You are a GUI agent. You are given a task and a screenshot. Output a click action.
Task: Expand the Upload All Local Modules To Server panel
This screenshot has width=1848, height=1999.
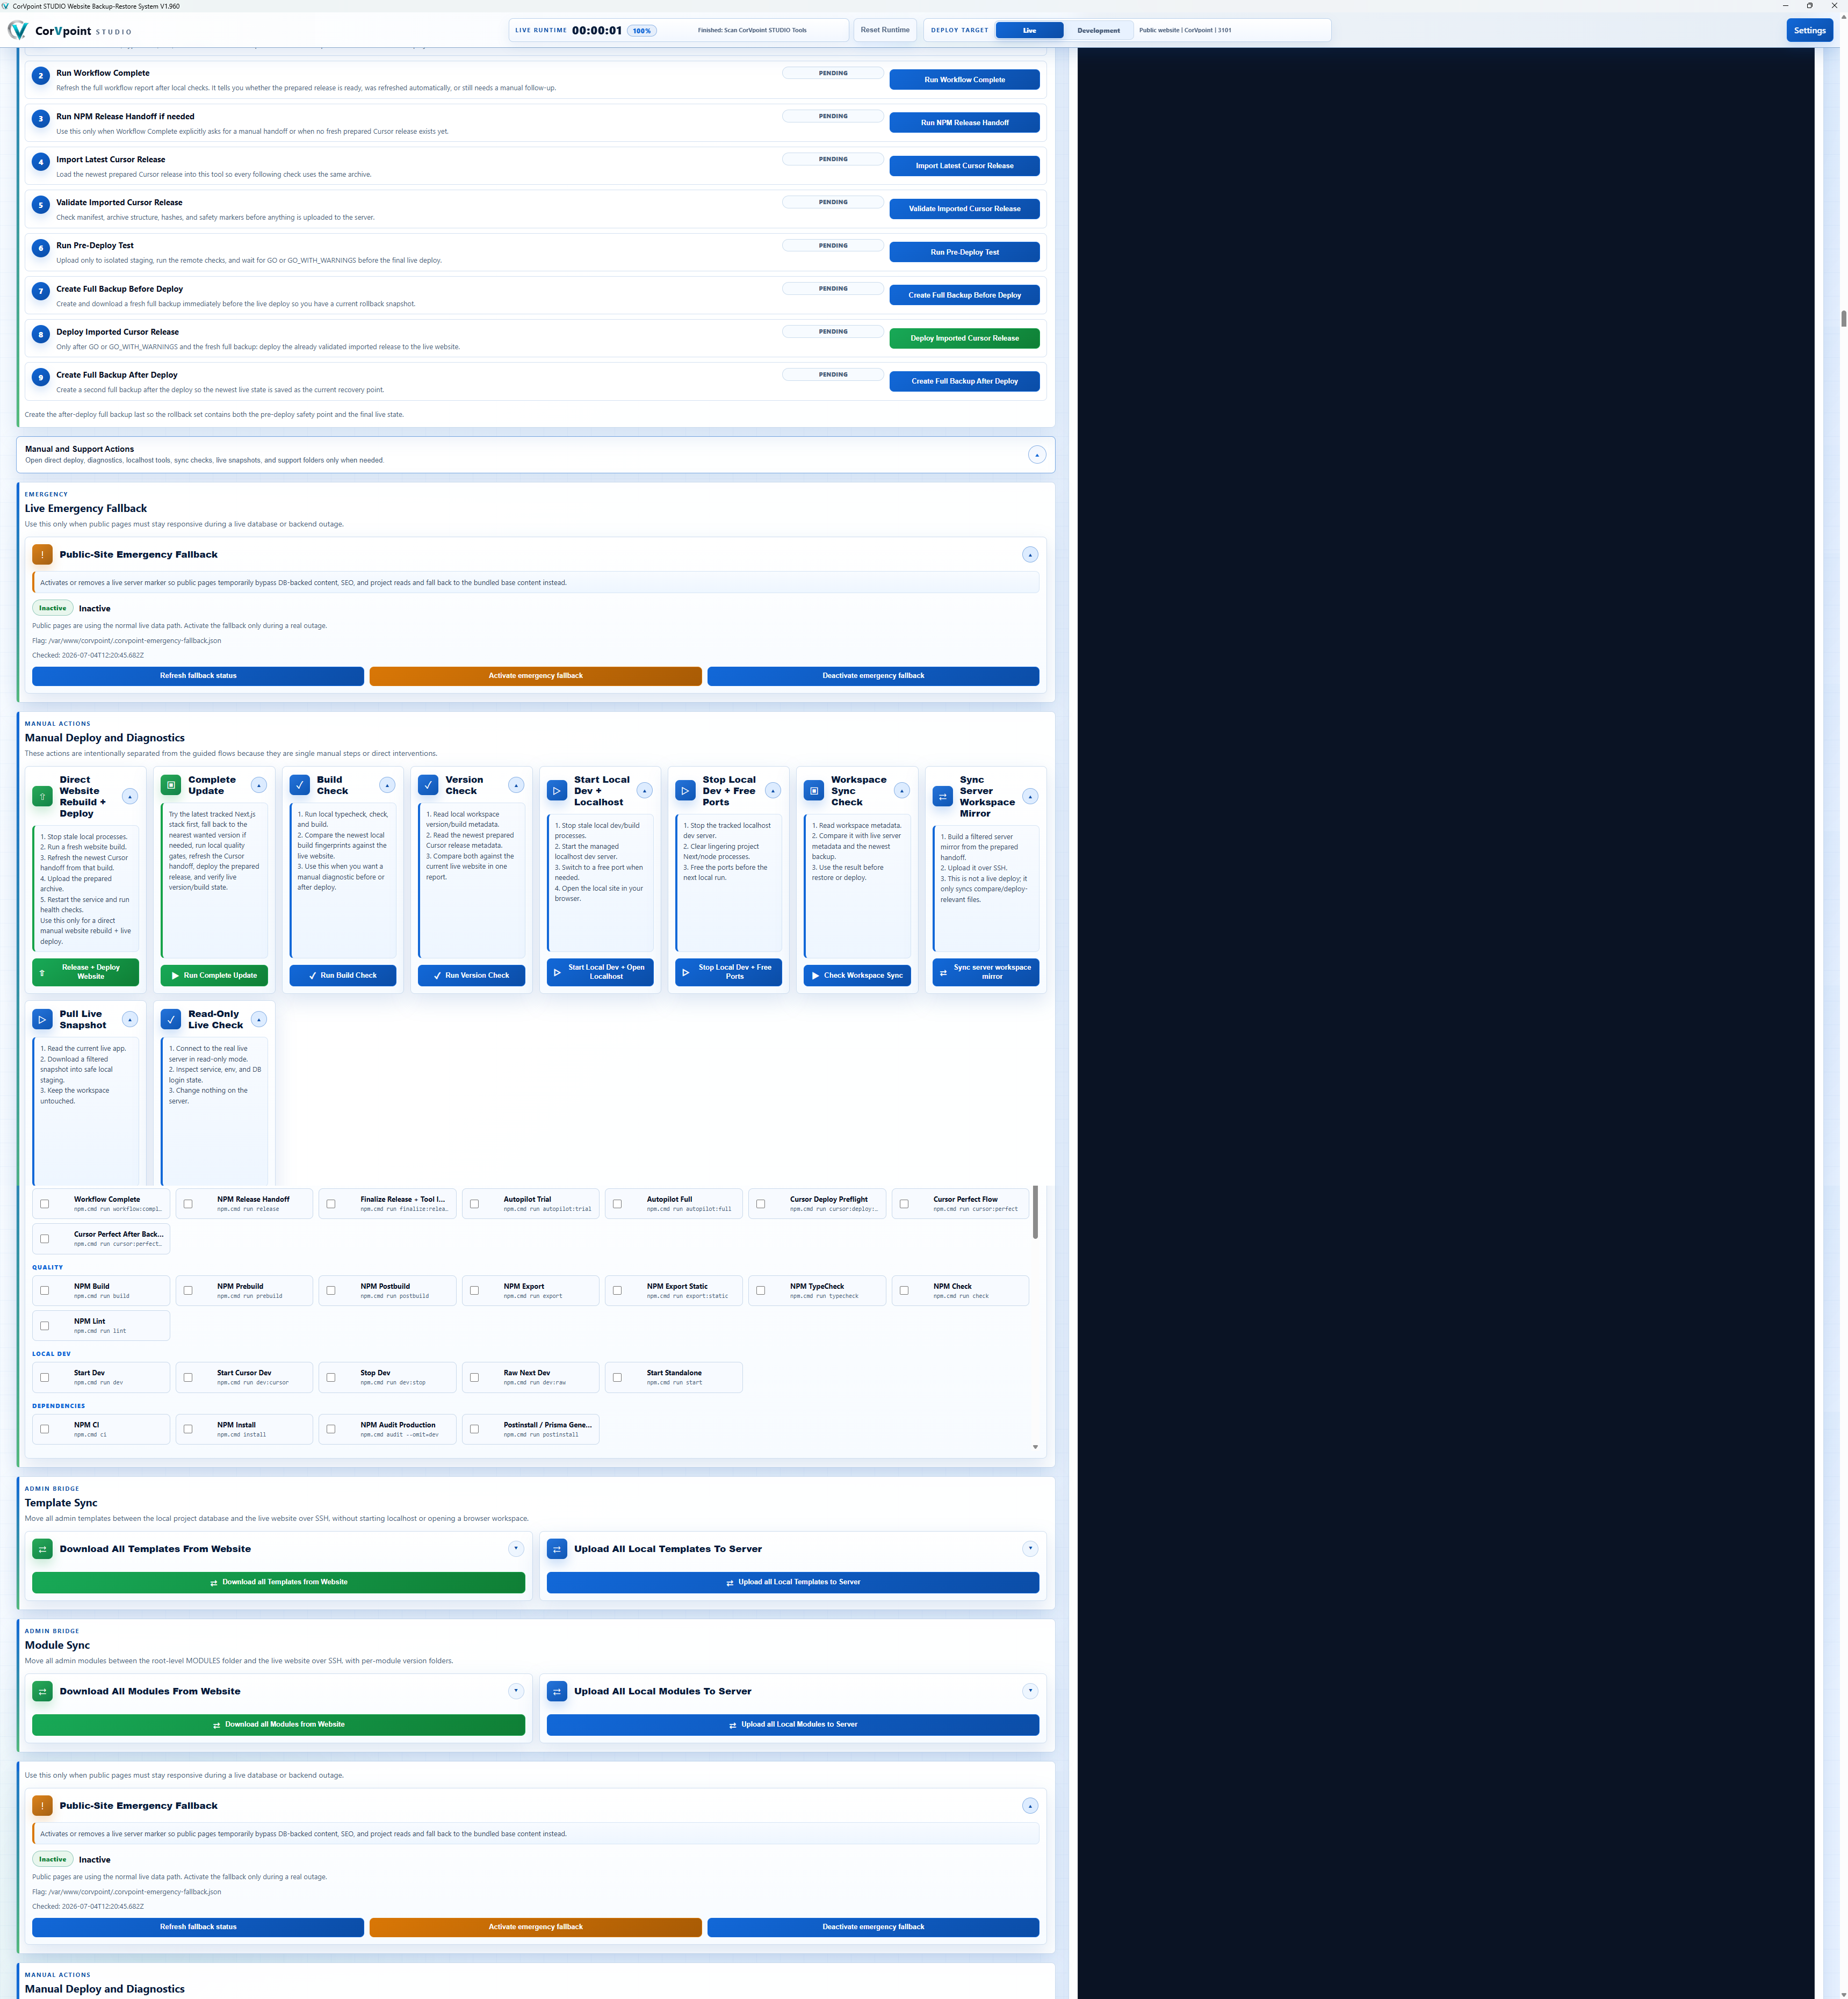click(1030, 1691)
